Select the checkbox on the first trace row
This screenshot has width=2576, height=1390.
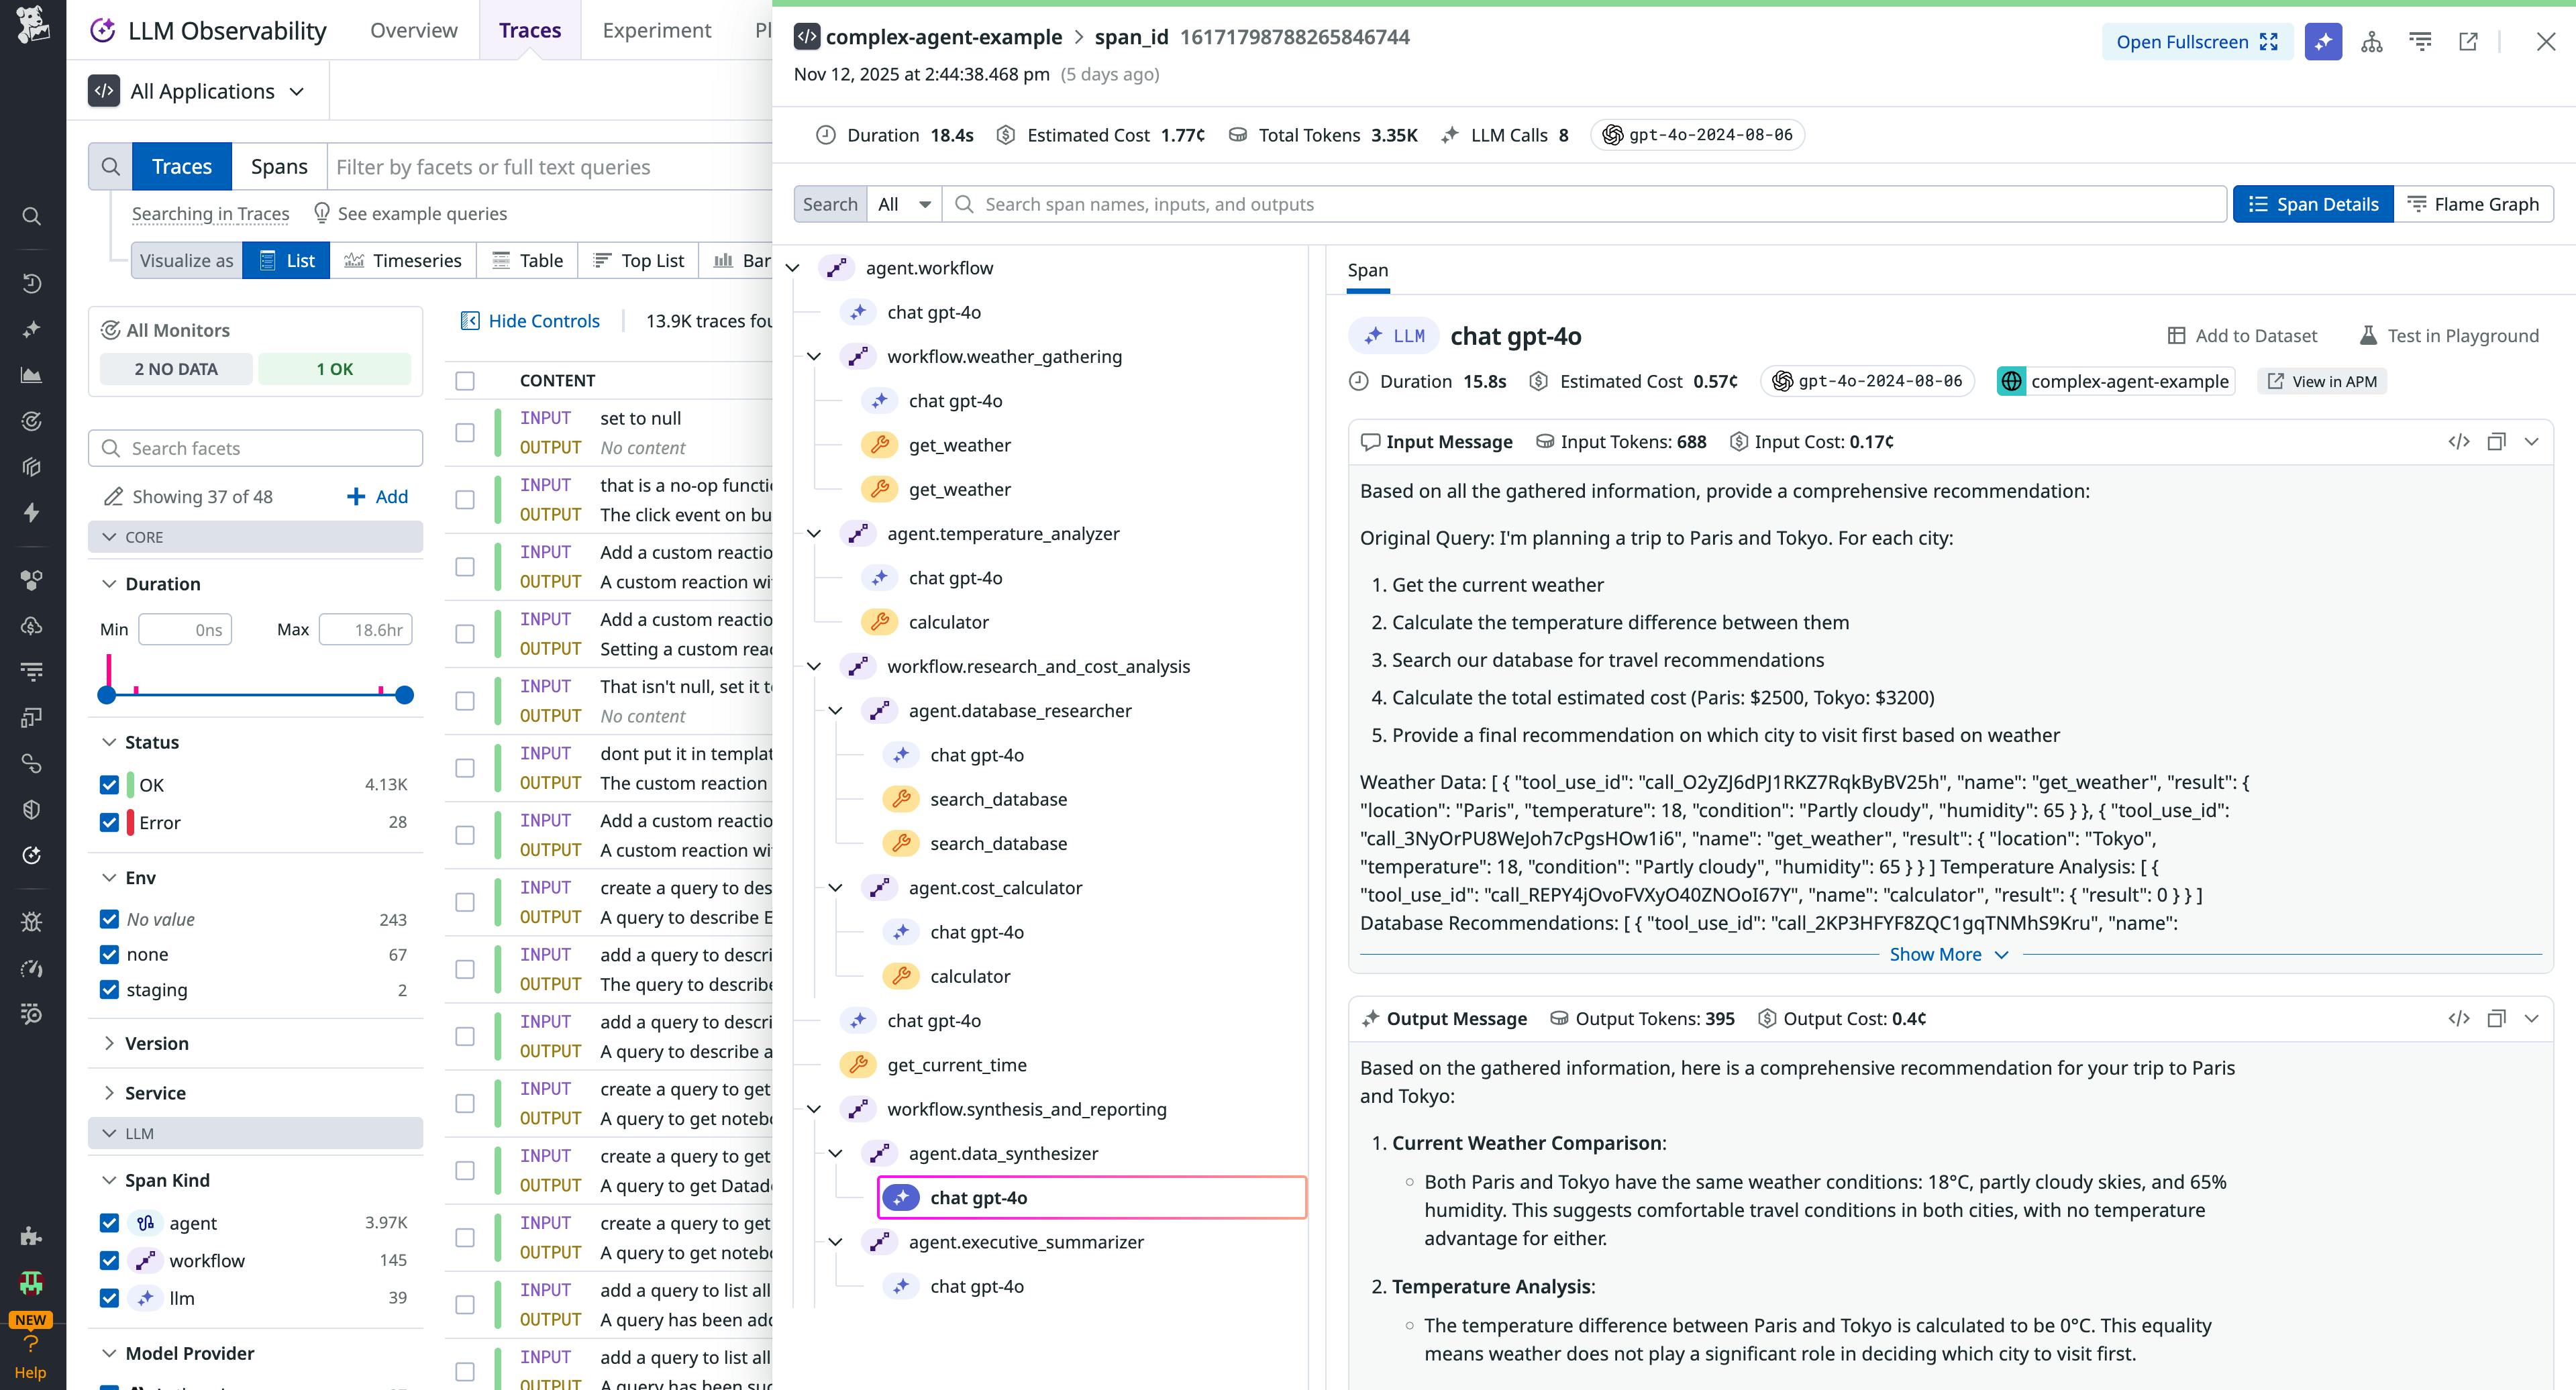[x=465, y=432]
